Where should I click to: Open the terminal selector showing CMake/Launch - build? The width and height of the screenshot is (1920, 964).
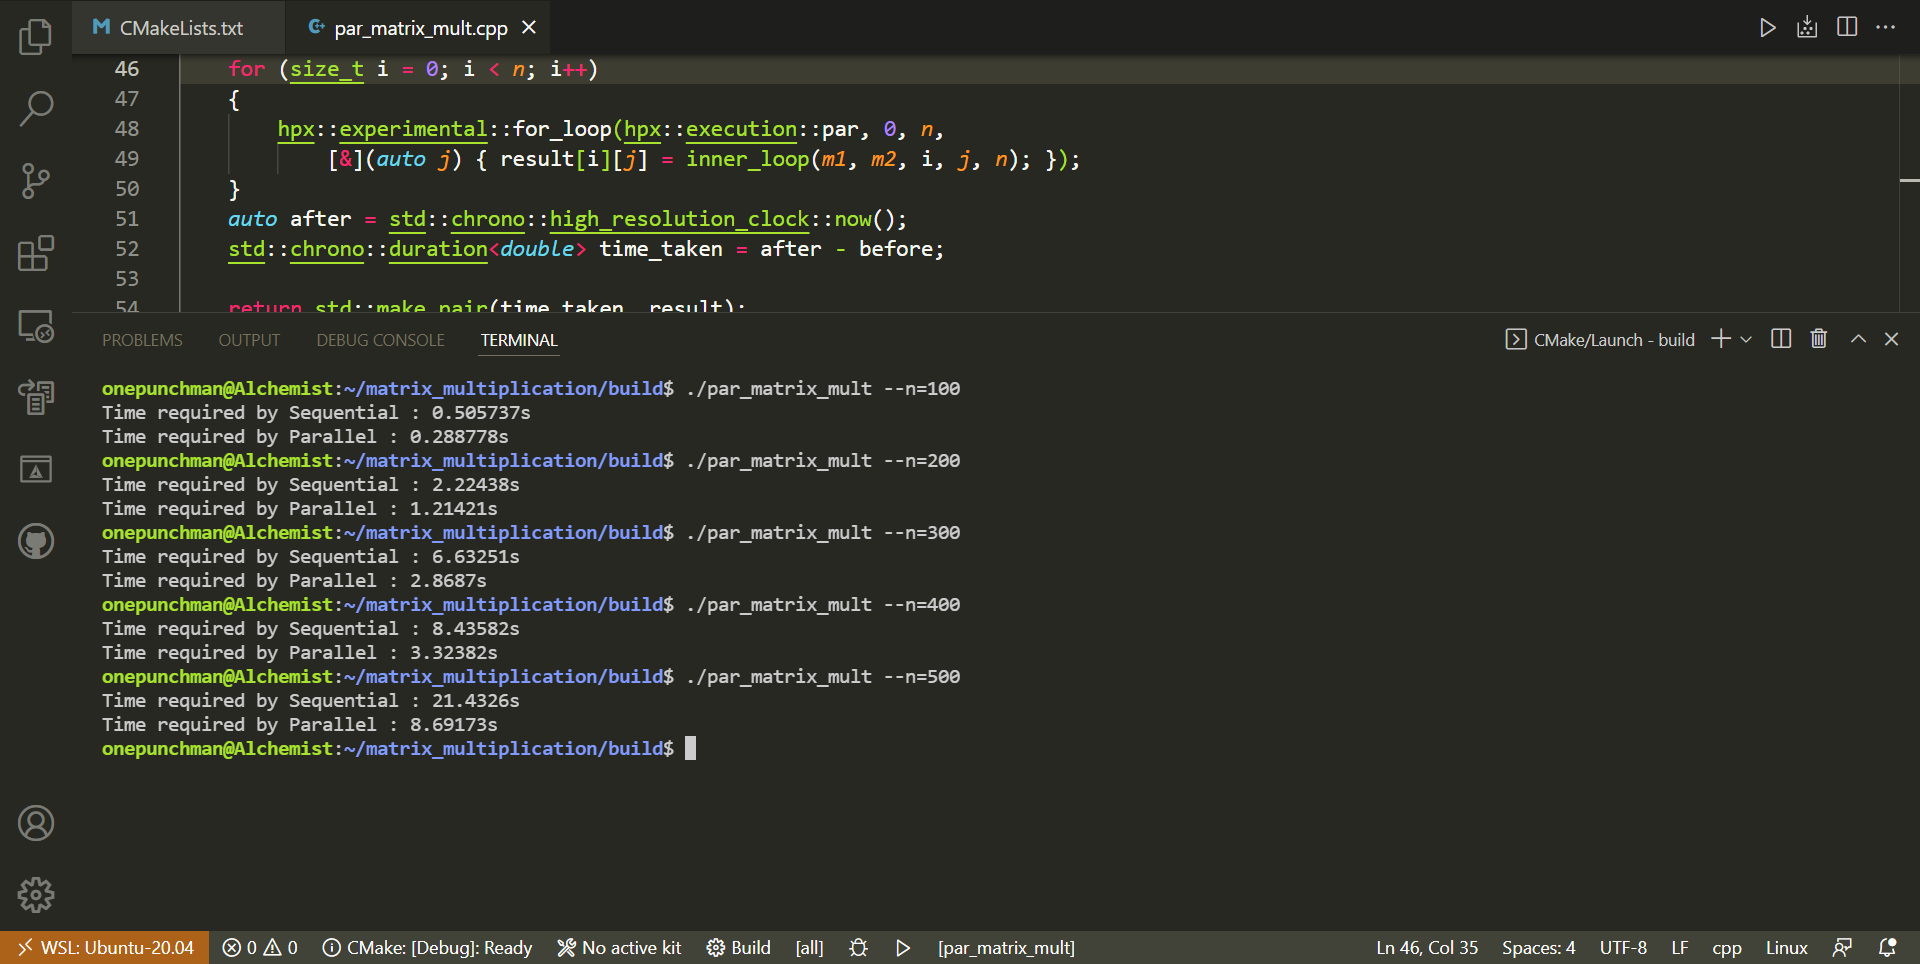1600,339
